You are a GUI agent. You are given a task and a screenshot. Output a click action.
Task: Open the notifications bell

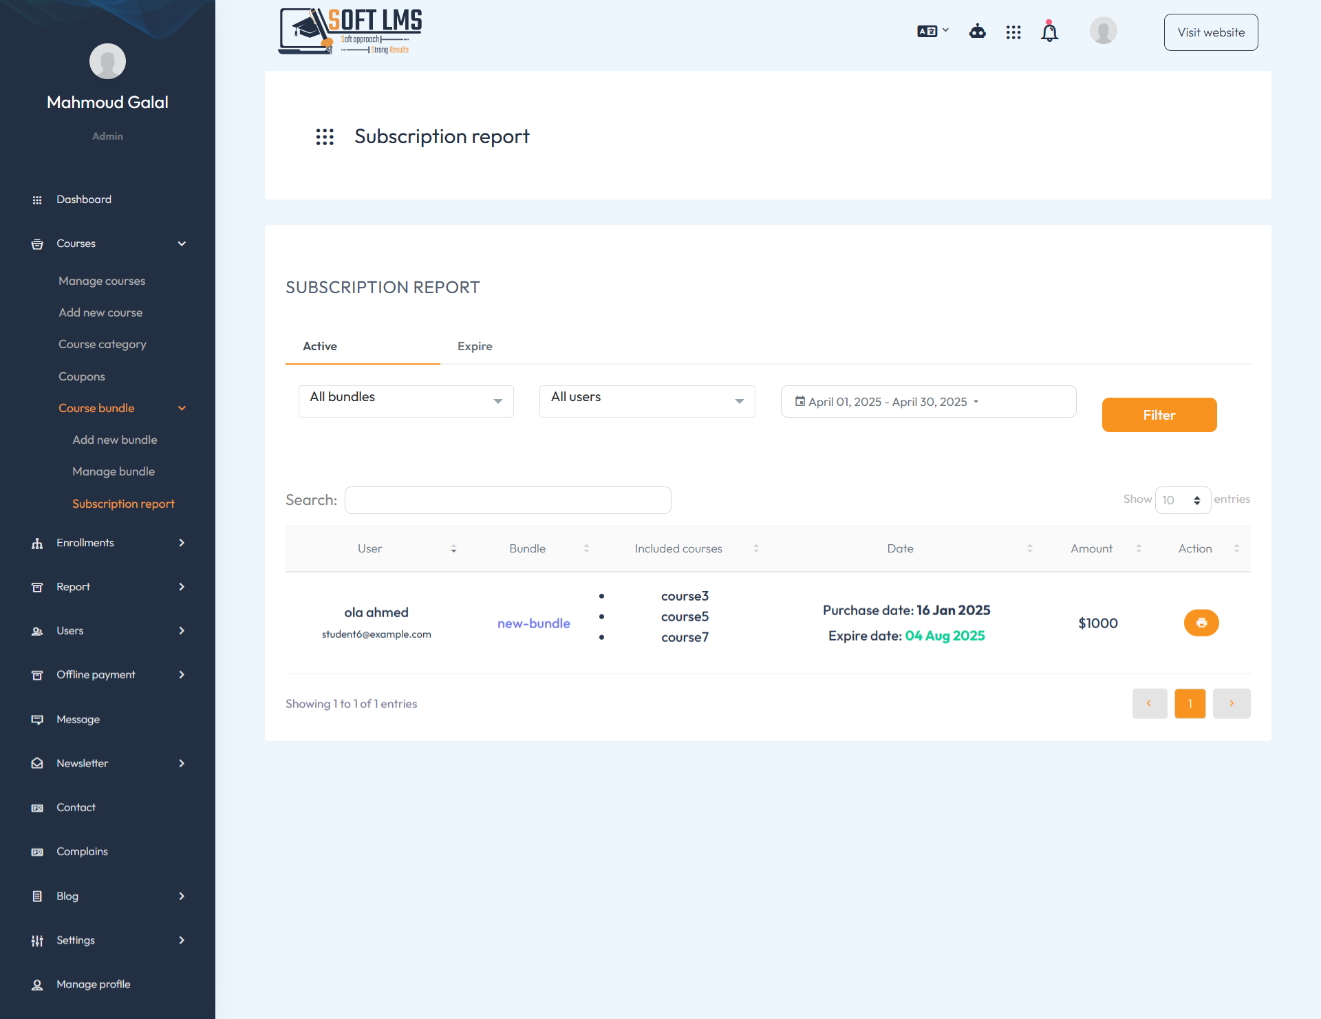[1049, 31]
